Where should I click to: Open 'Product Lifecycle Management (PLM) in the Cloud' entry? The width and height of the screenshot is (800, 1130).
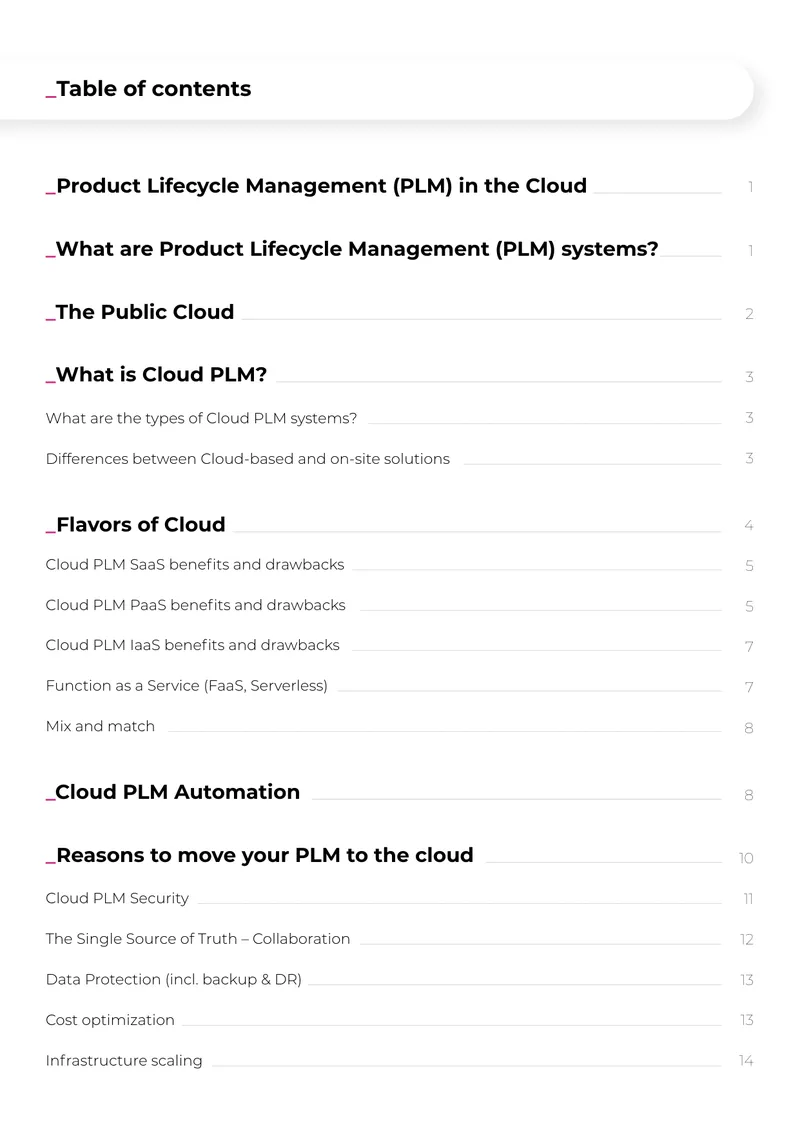pos(316,186)
